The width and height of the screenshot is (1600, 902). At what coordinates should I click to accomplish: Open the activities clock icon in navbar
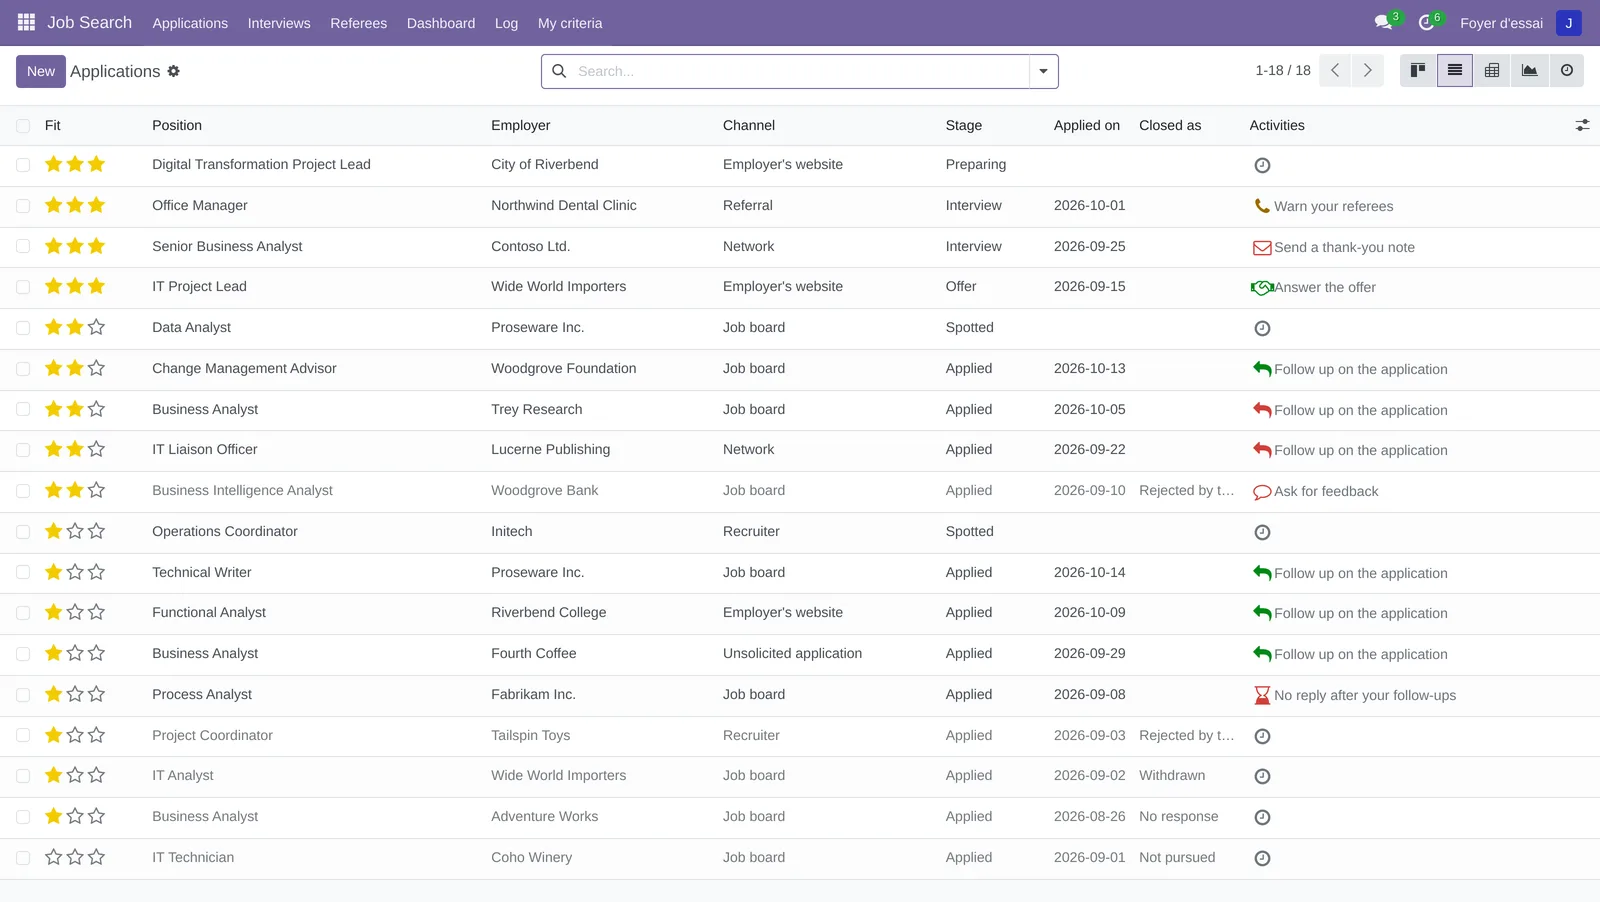1426,22
